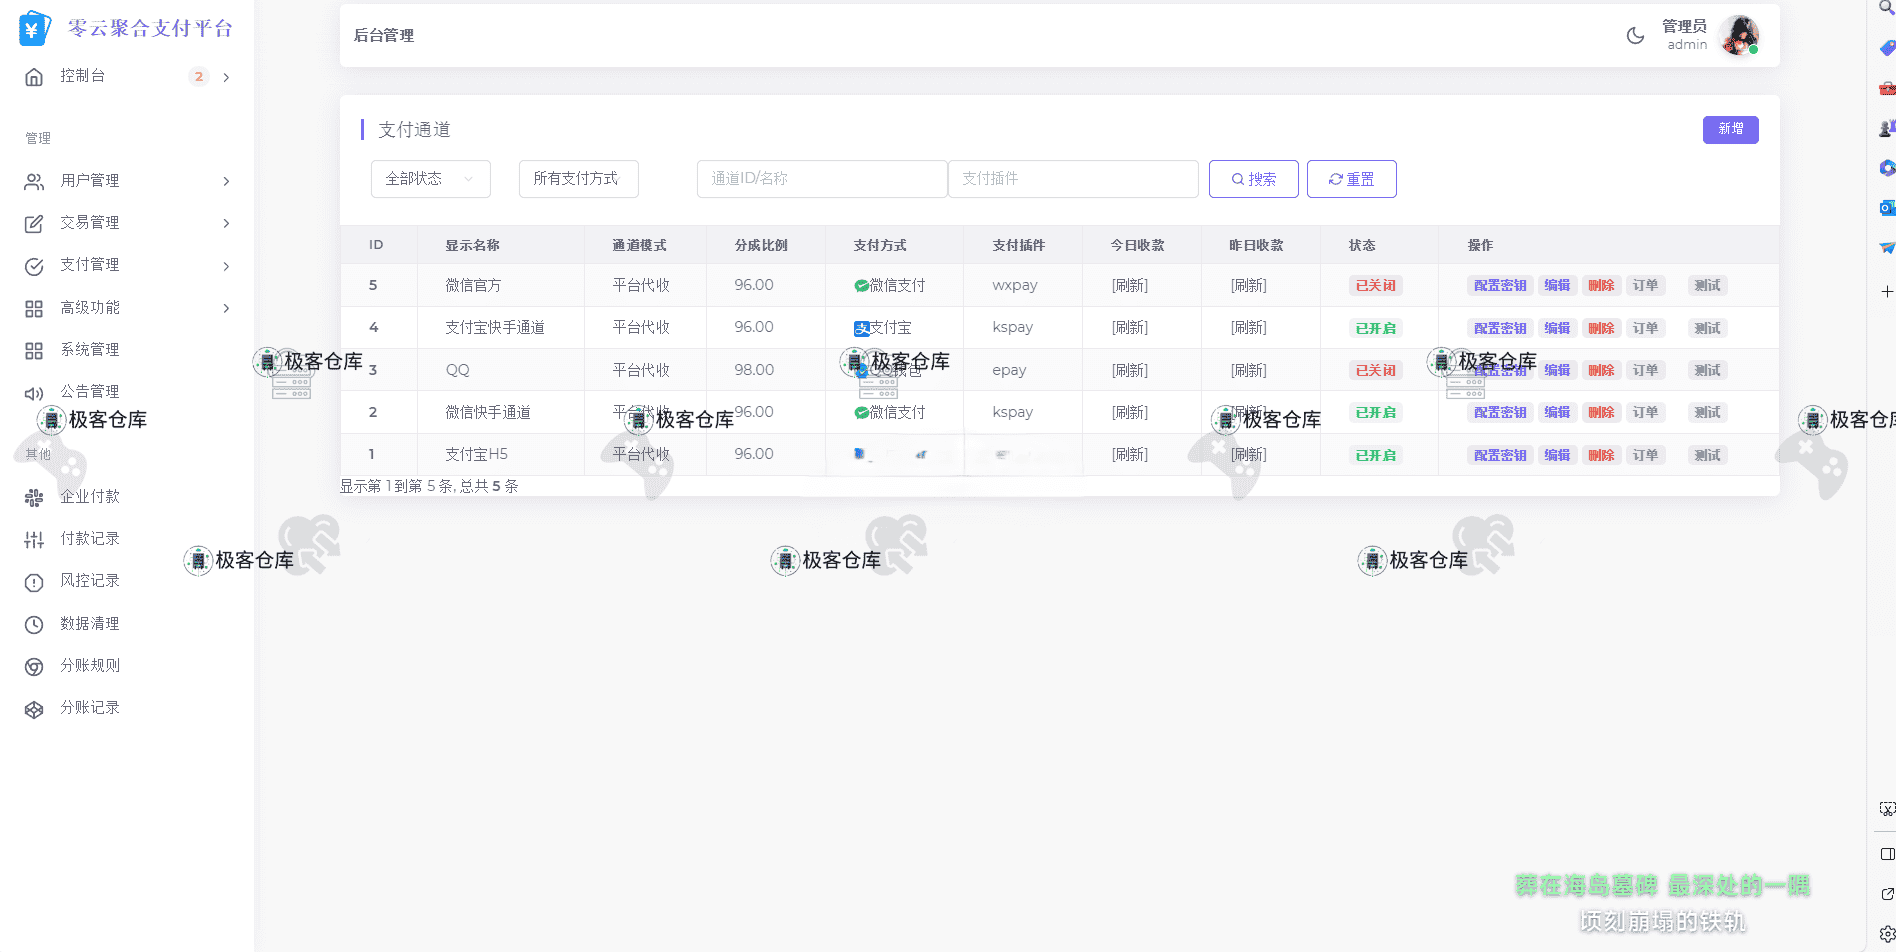Expand the 用户管理 menu
The image size is (1896, 952).
128,181
